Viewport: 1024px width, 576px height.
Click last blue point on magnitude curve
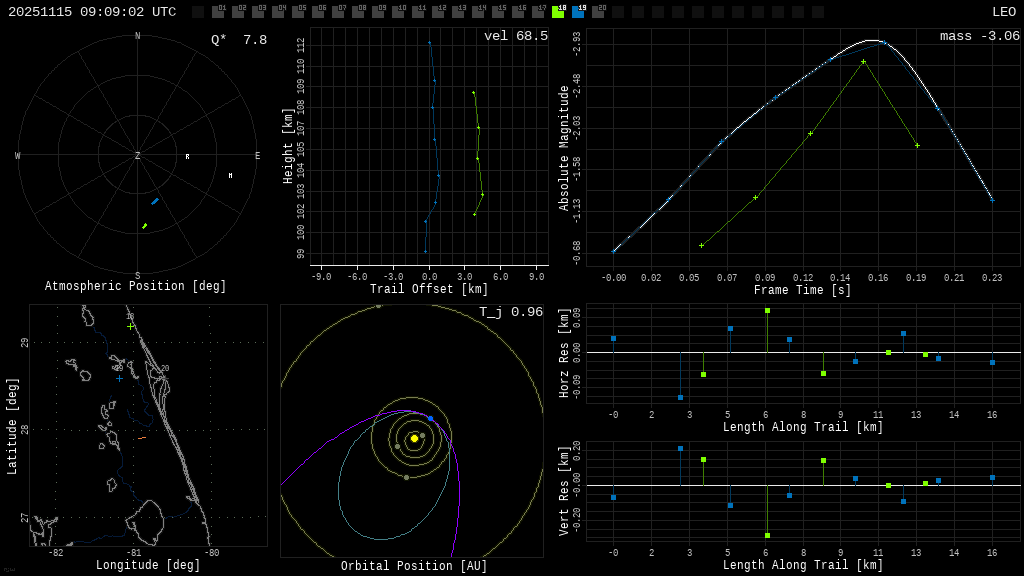992,200
